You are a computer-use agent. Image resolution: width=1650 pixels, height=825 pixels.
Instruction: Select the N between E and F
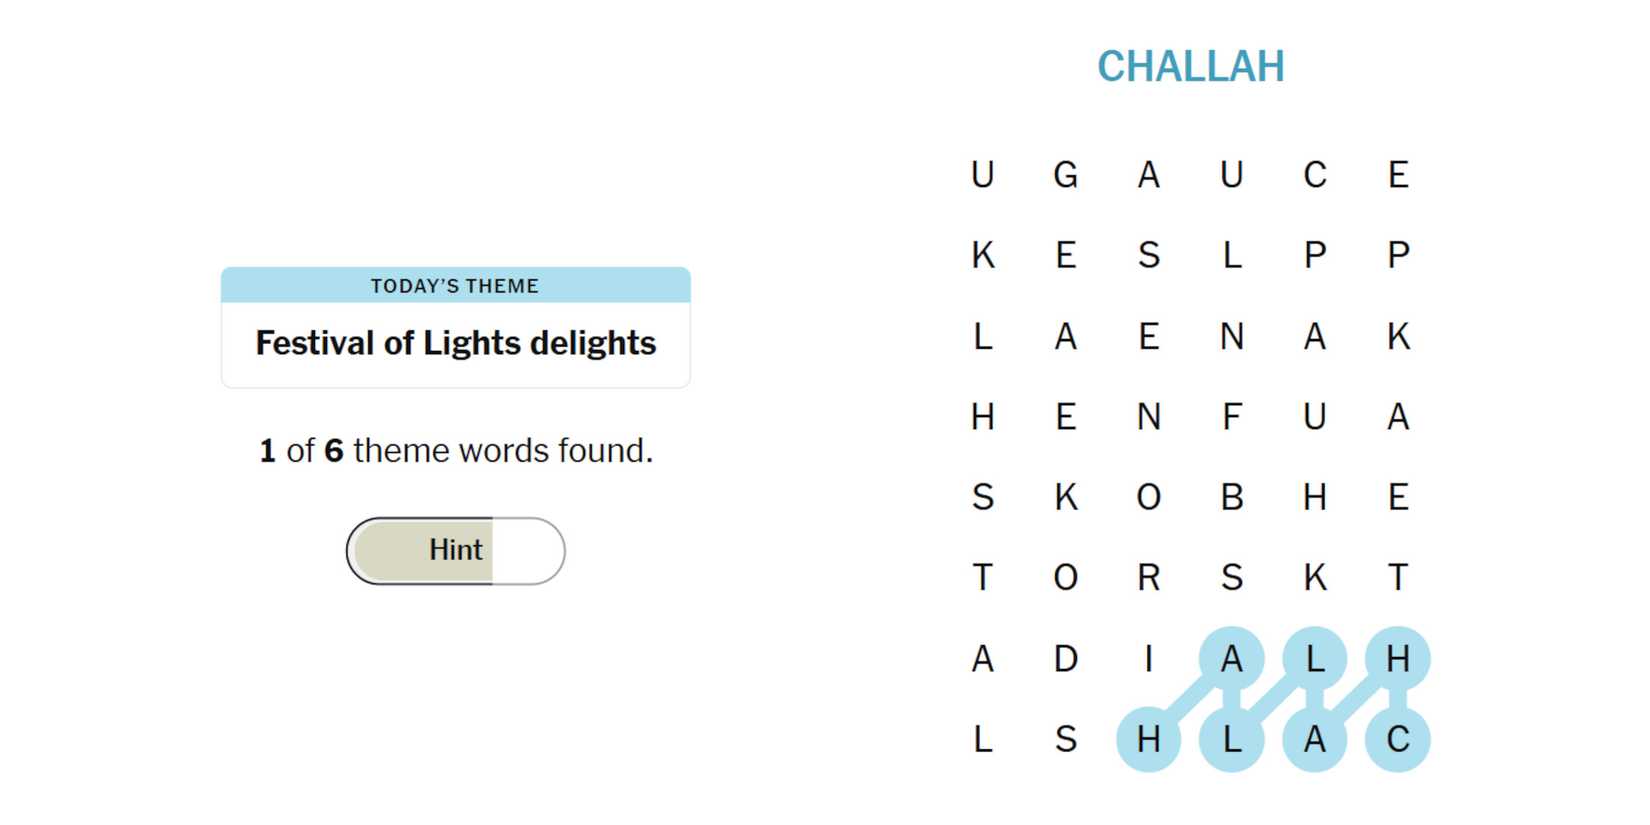tap(1149, 417)
